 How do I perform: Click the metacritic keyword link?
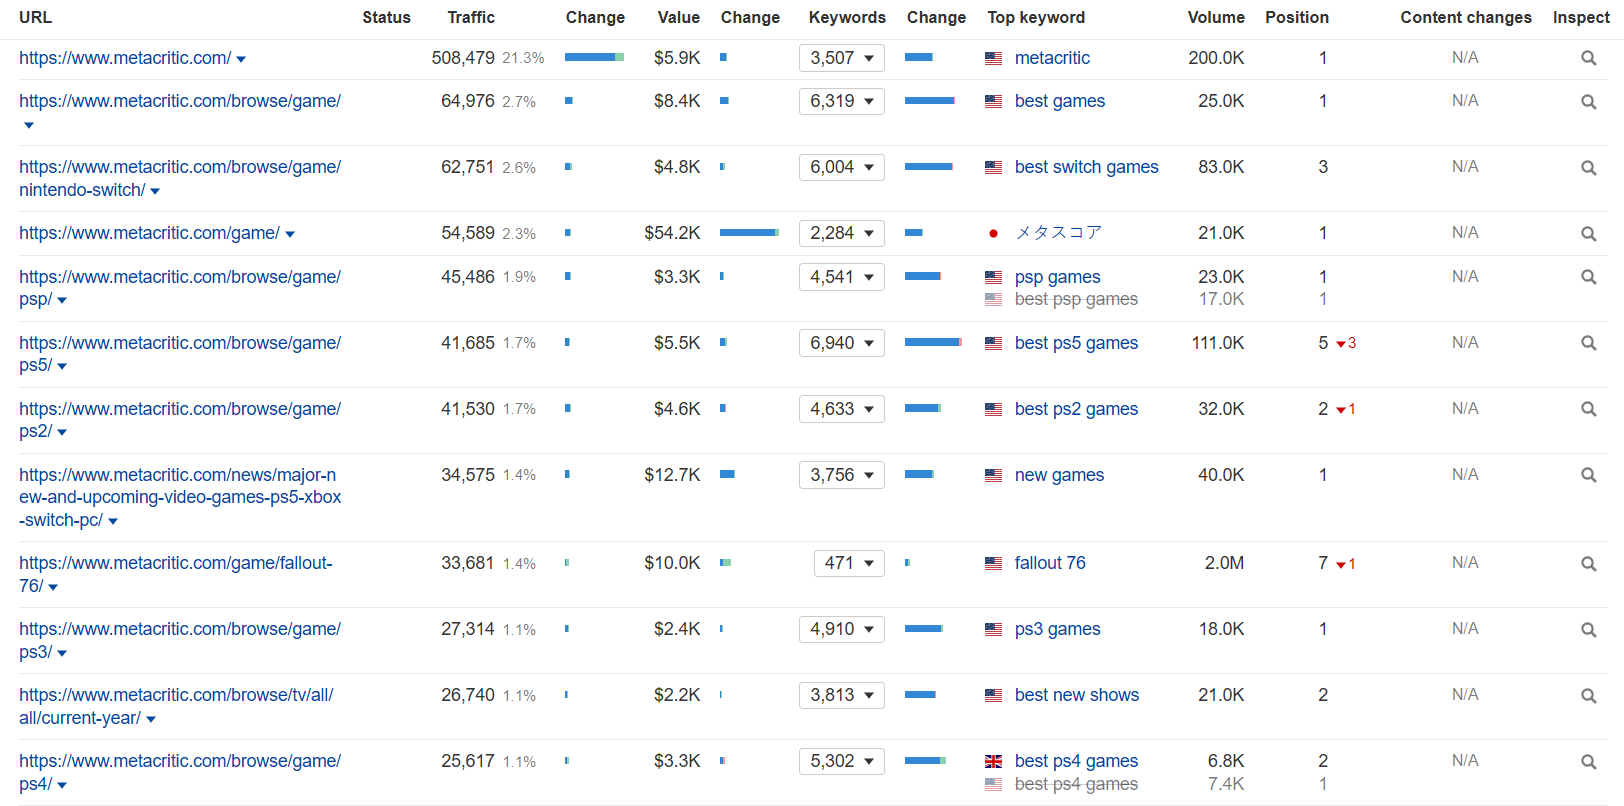tap(1052, 58)
